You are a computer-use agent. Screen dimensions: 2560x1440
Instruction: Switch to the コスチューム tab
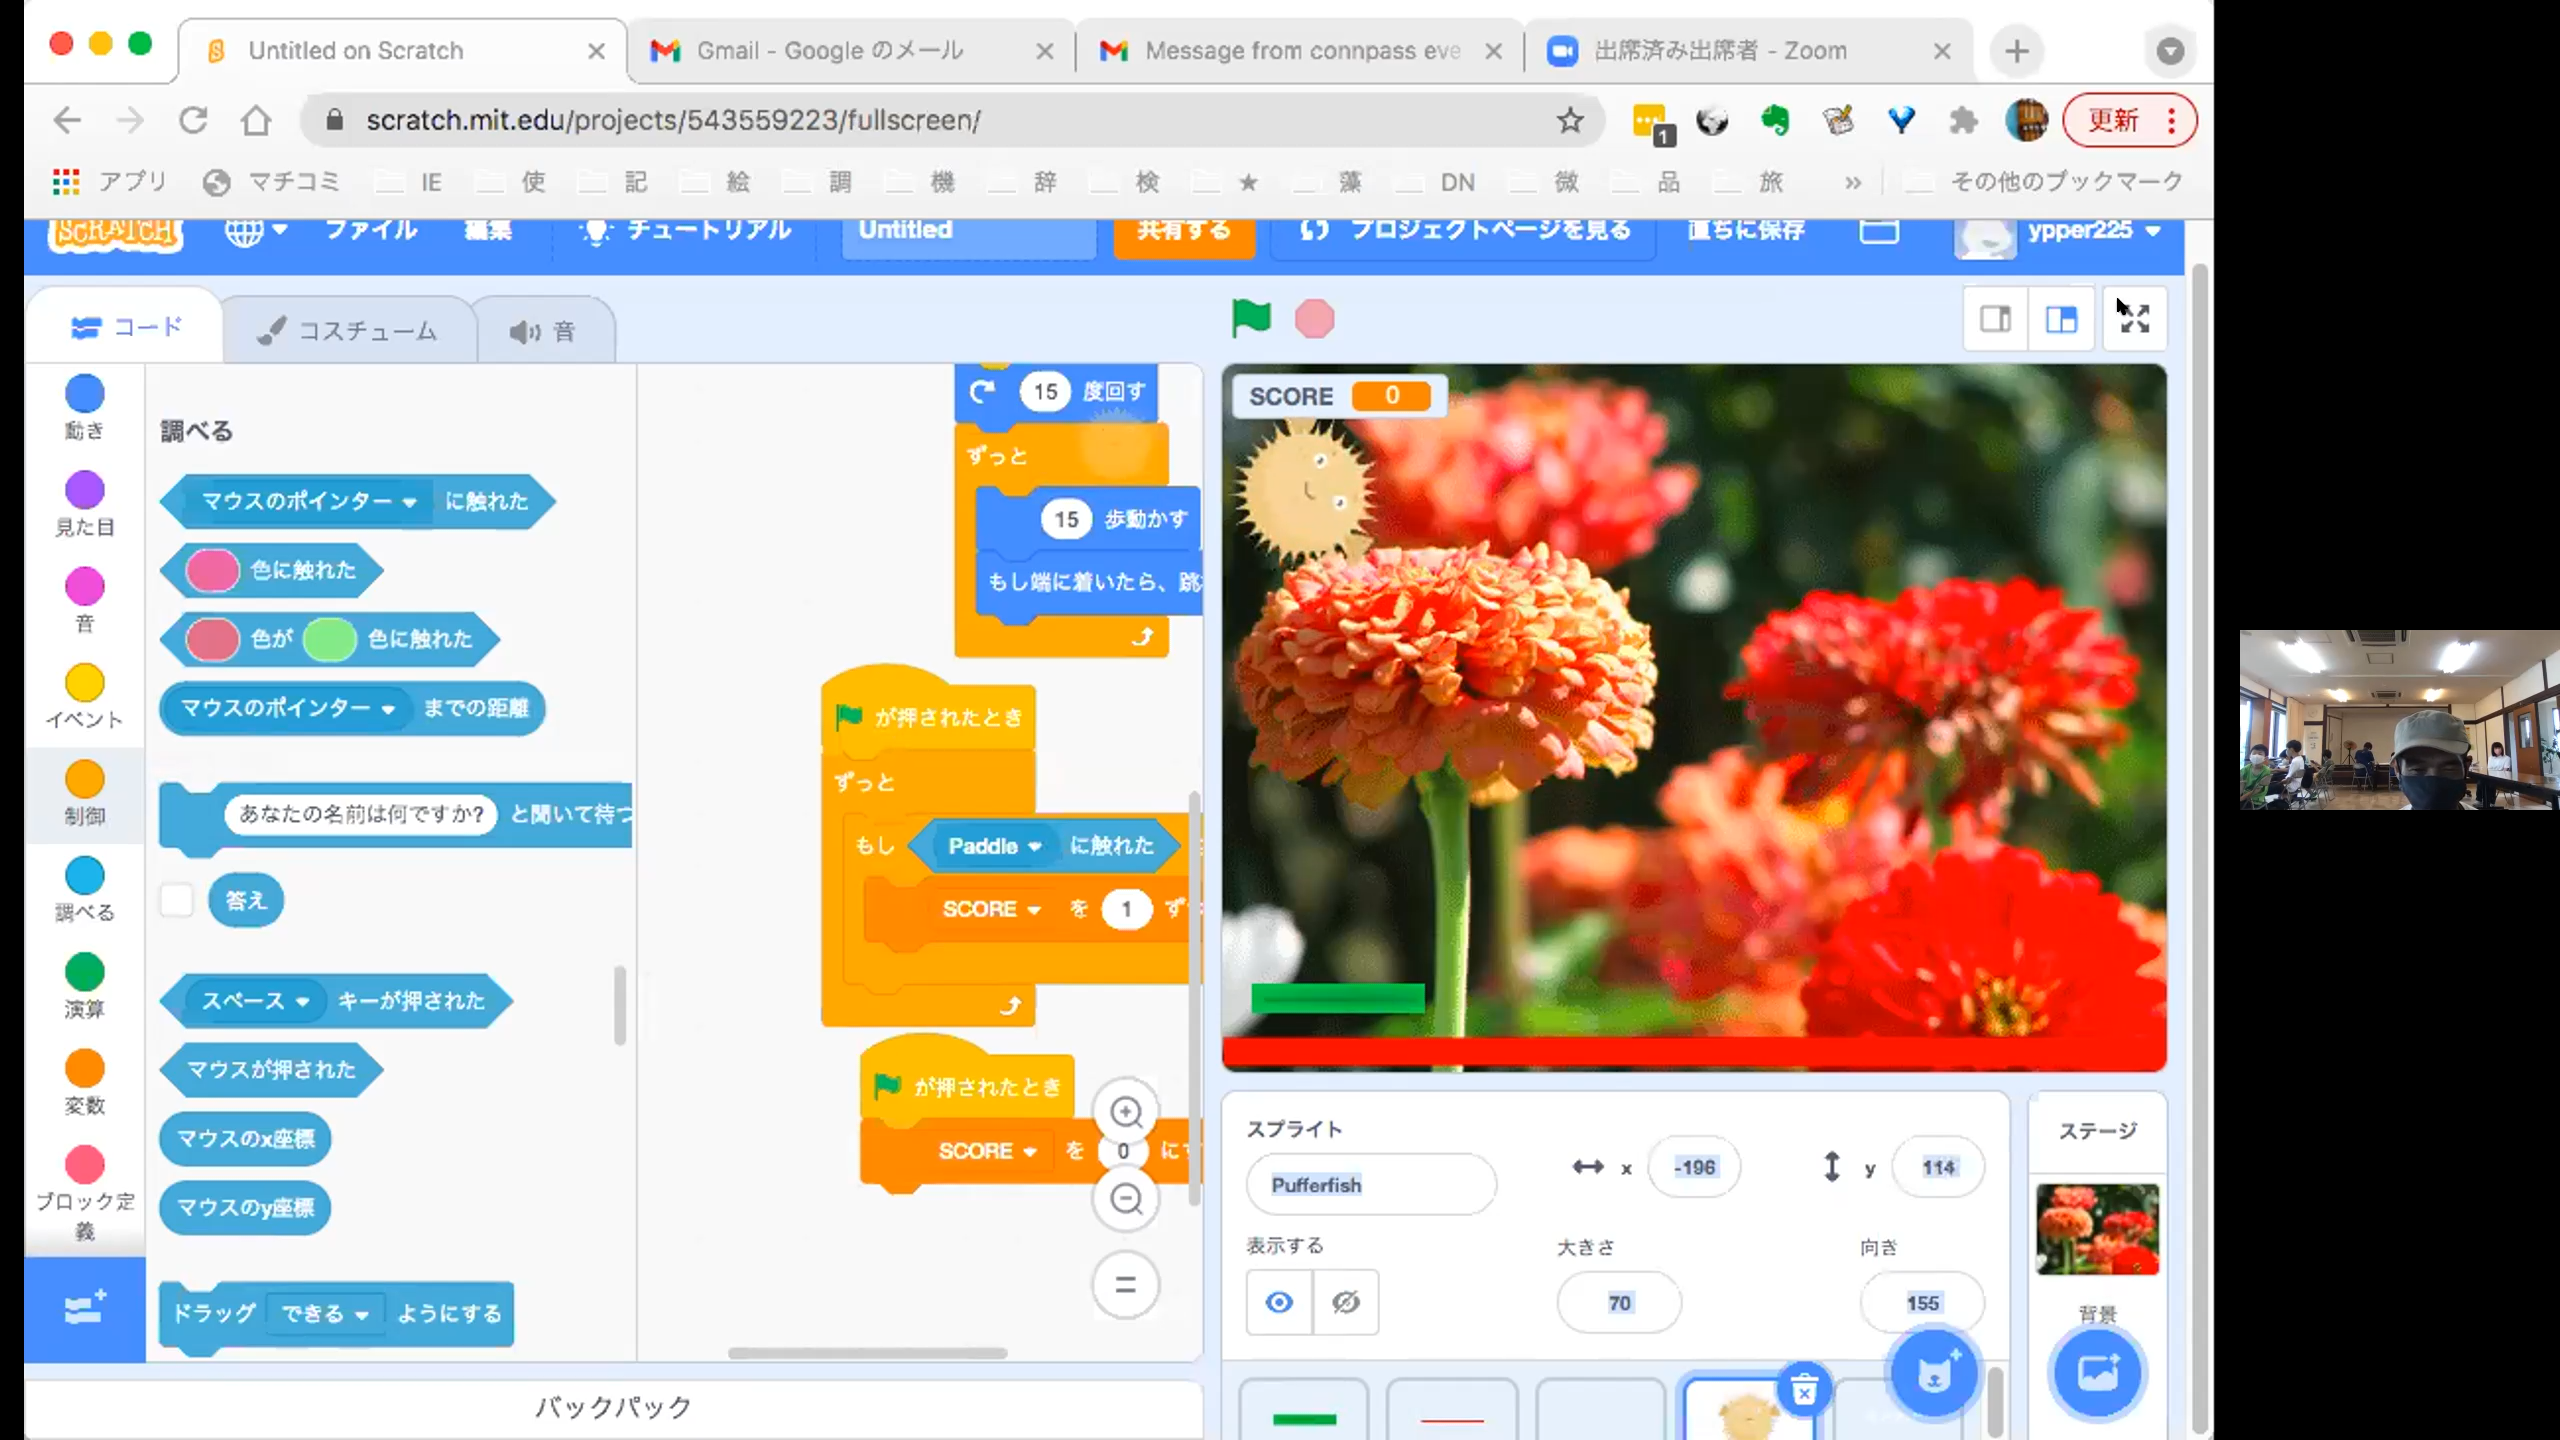348,331
